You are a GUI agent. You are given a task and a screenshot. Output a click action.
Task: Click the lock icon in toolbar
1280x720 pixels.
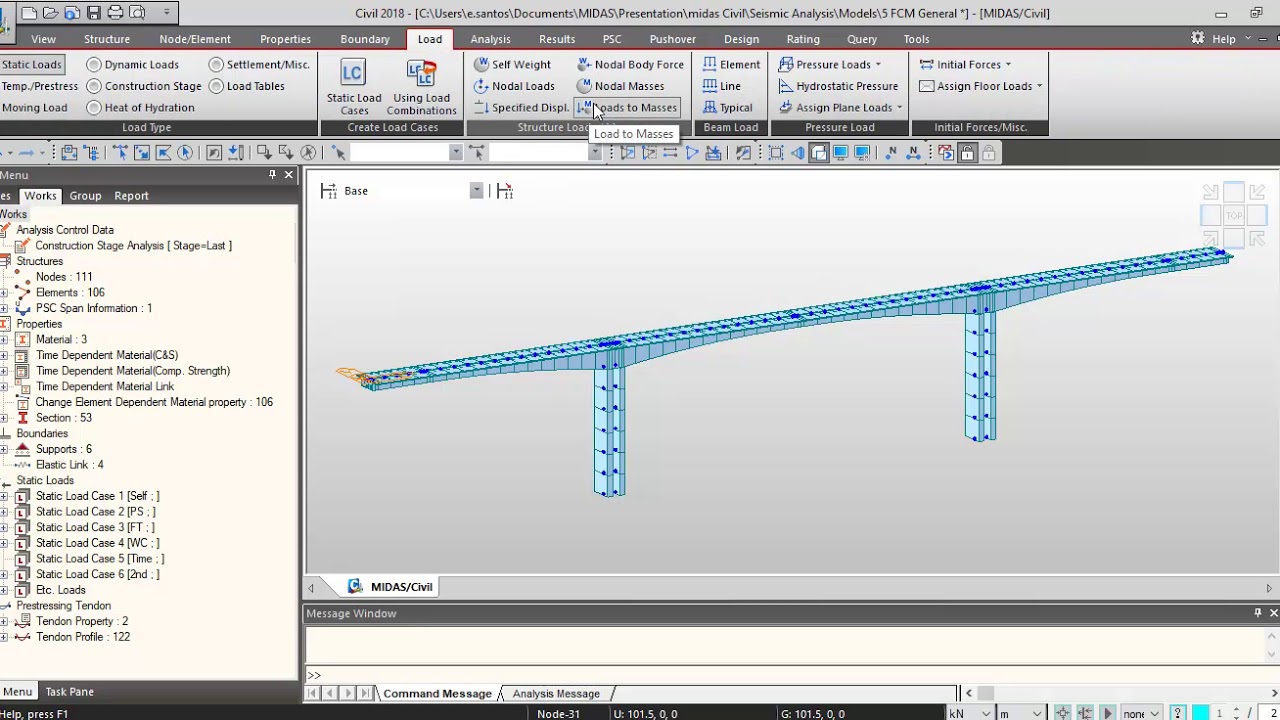click(967, 152)
